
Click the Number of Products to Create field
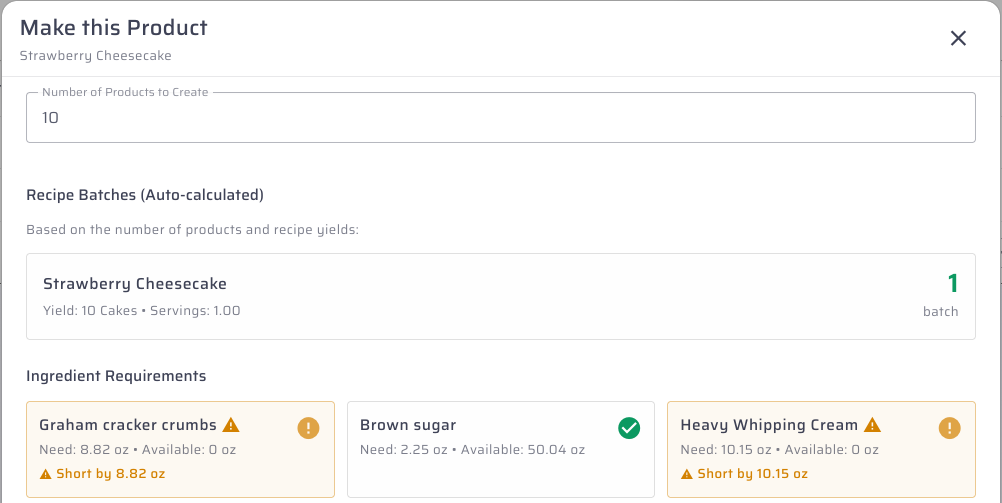[500, 118]
